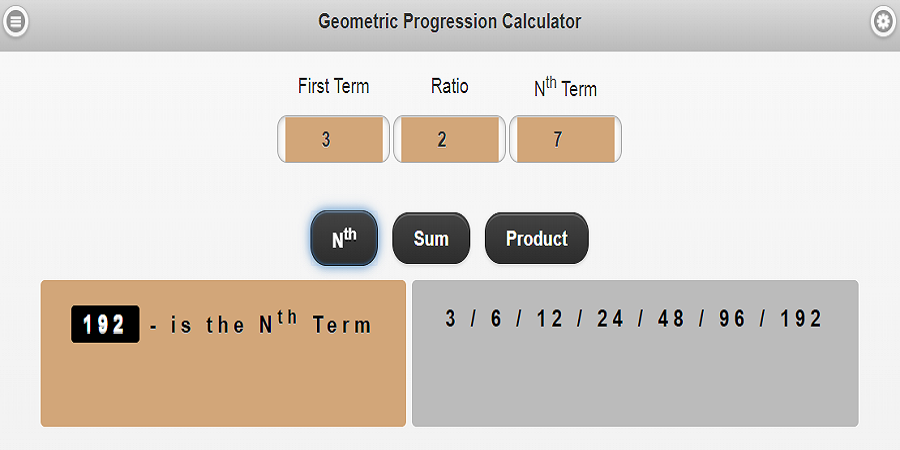Open the hamburger menu icon
Image resolution: width=900 pixels, height=450 pixels.
[x=15, y=21]
